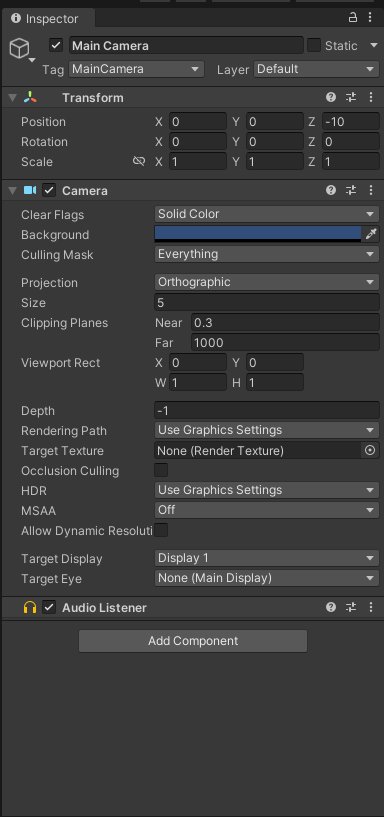
Task: Click Position X field
Action: [197, 122]
